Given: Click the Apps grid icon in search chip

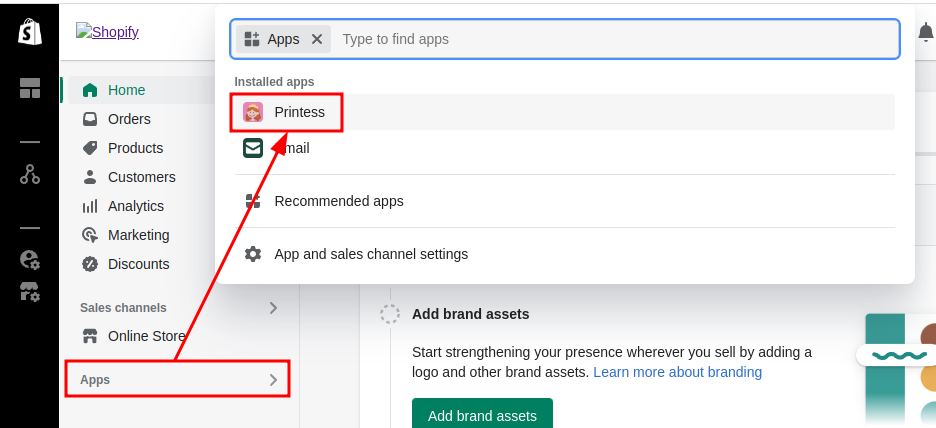Looking at the screenshot, I should (x=252, y=39).
